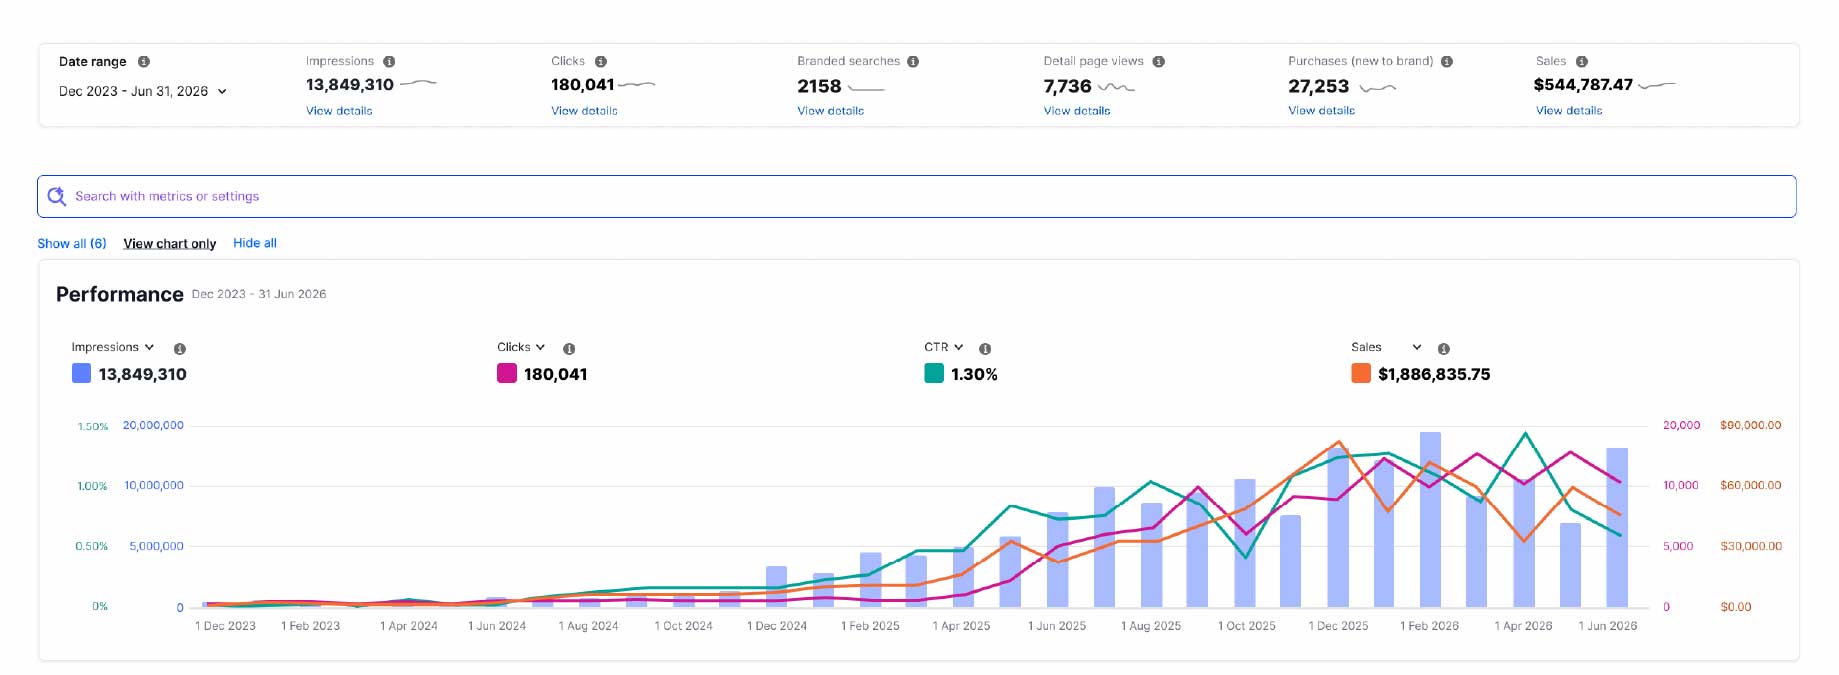Click info icon beside CTR chart metric
1839x675 pixels.
(985, 349)
